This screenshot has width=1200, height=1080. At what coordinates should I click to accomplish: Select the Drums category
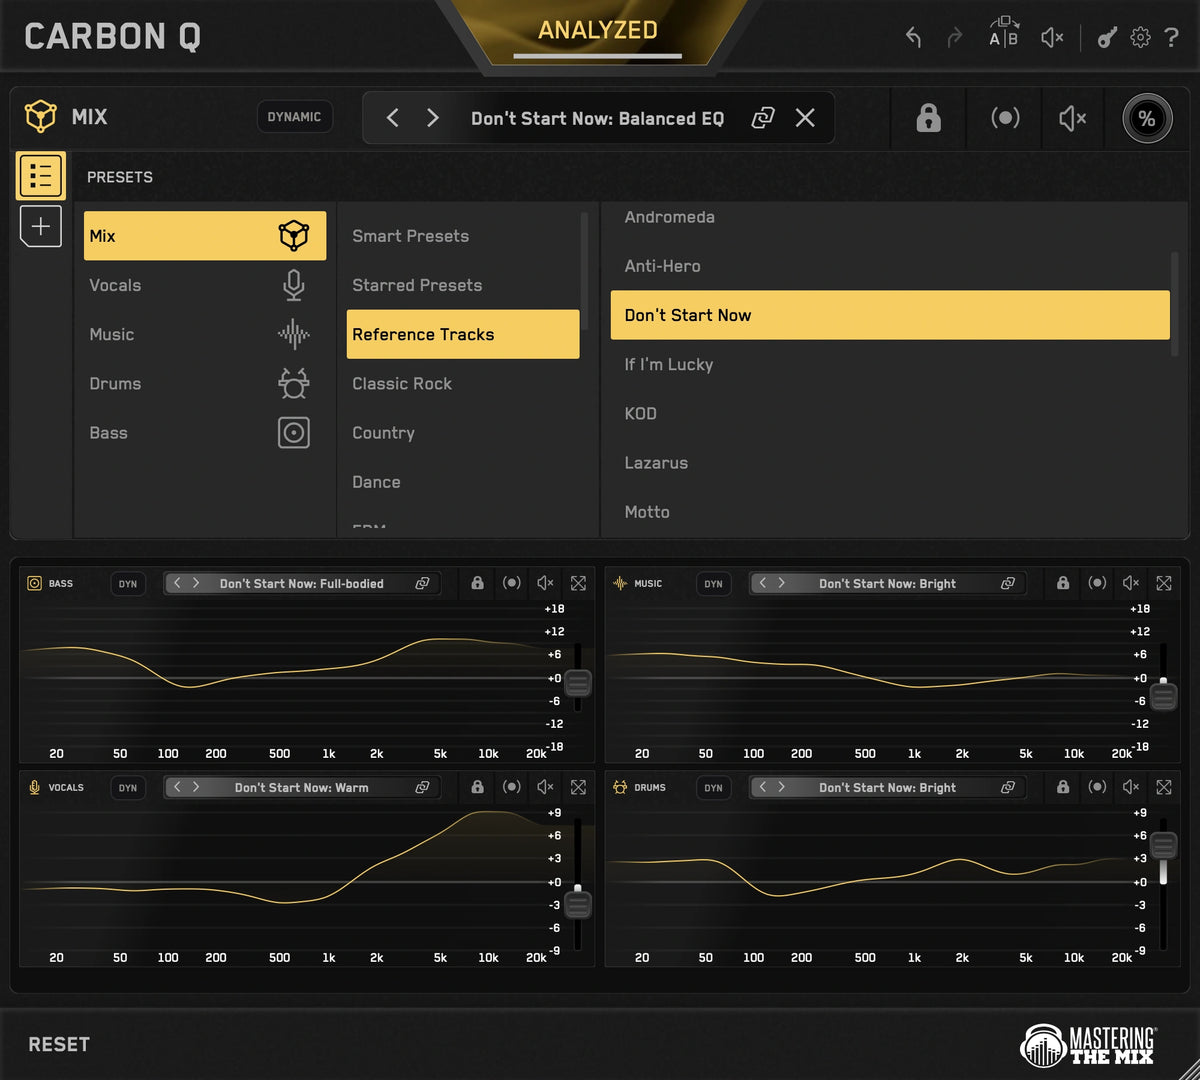pyautogui.click(x=205, y=383)
